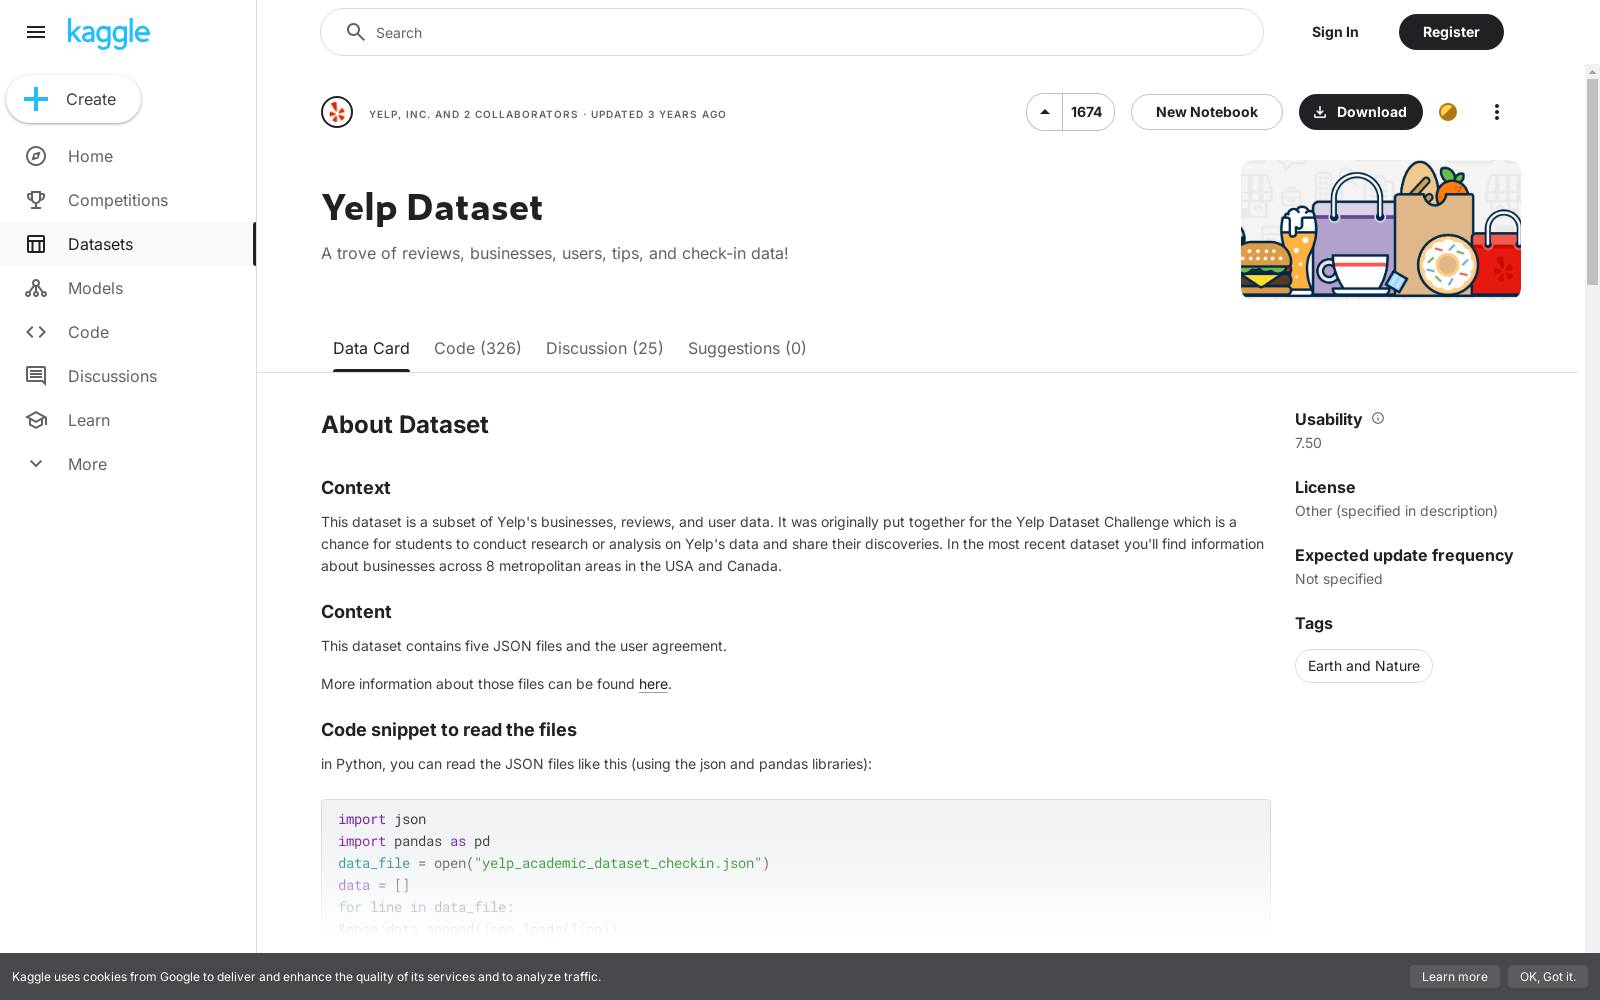Viewport: 1600px width, 1000px height.
Task: Click the 'About Dataset' heading
Action: (x=405, y=425)
